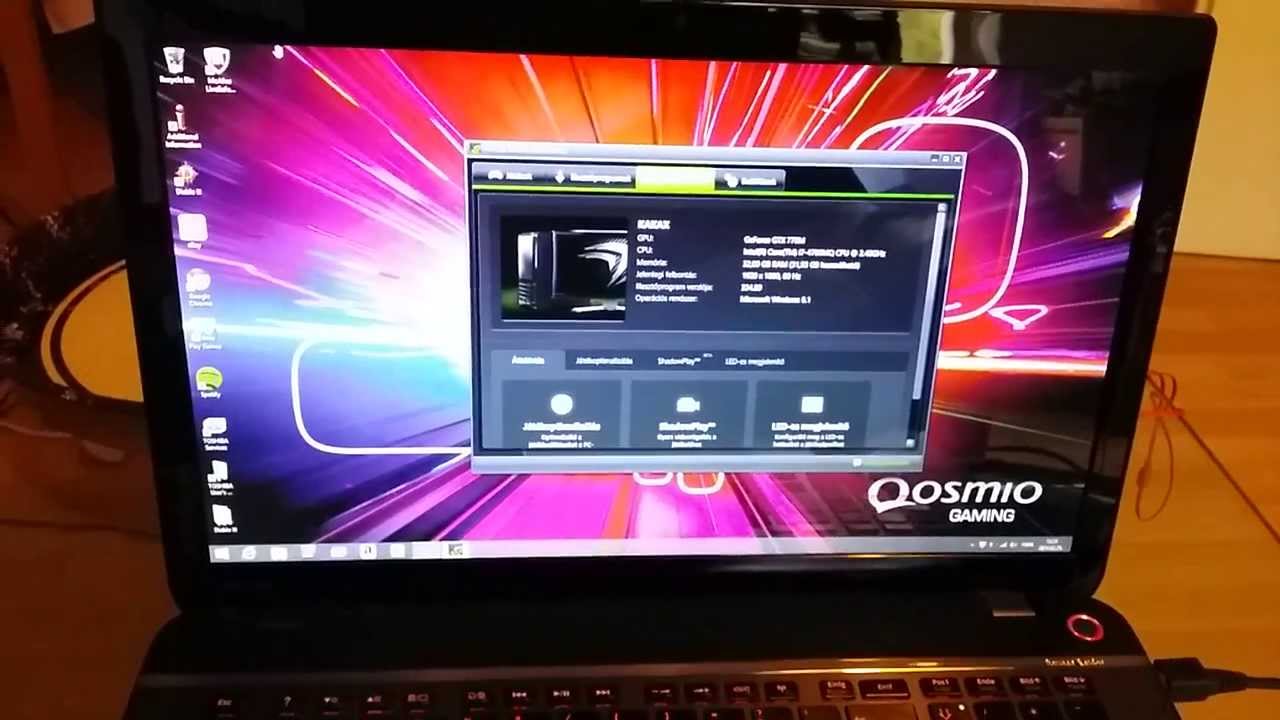Select the LED visualizer sub-tab
The image size is (1280, 720).
[755, 362]
